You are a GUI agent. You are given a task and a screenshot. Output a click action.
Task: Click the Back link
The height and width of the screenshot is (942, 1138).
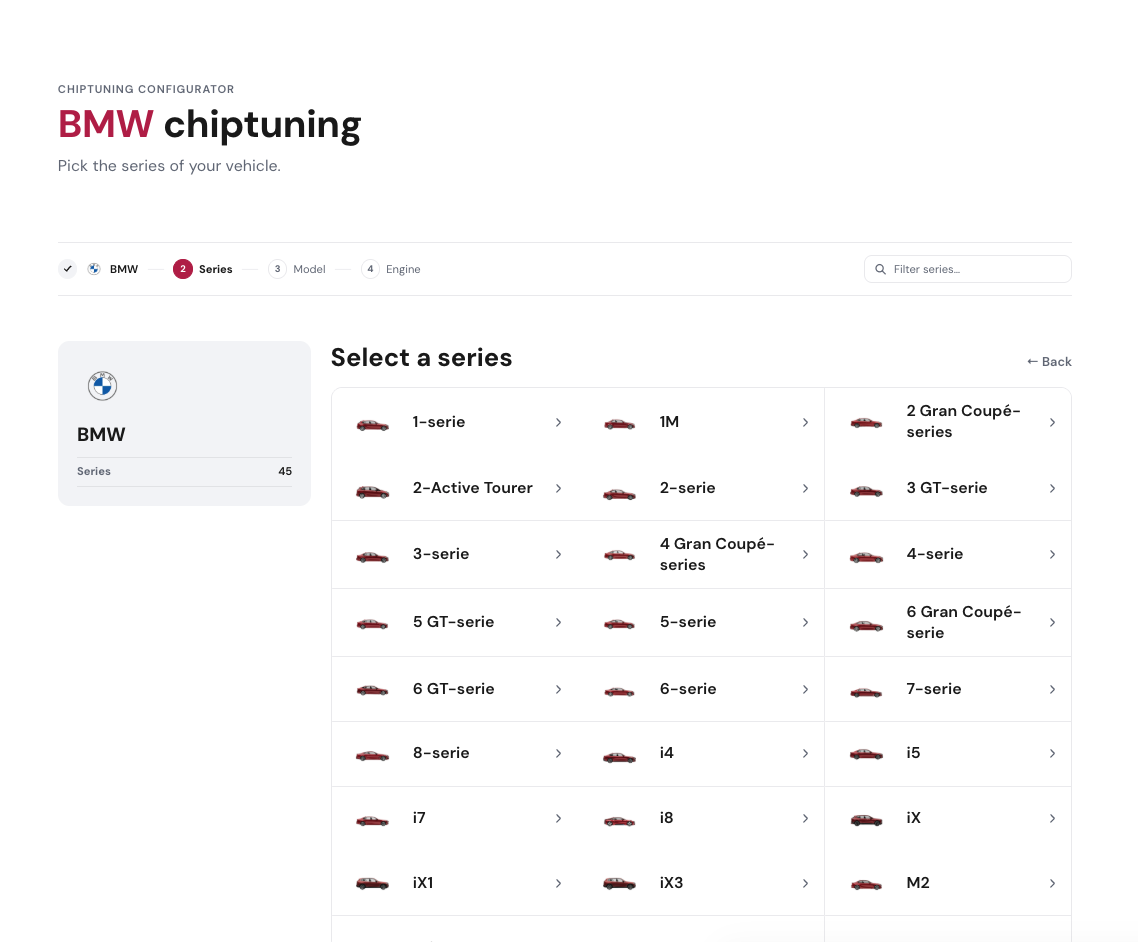click(1049, 361)
